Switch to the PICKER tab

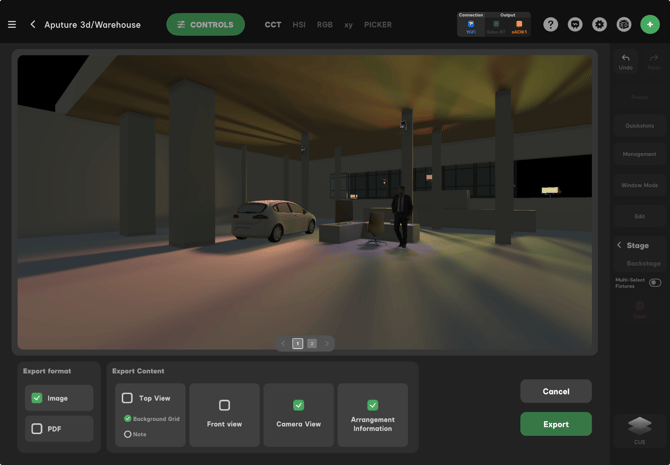(x=378, y=25)
